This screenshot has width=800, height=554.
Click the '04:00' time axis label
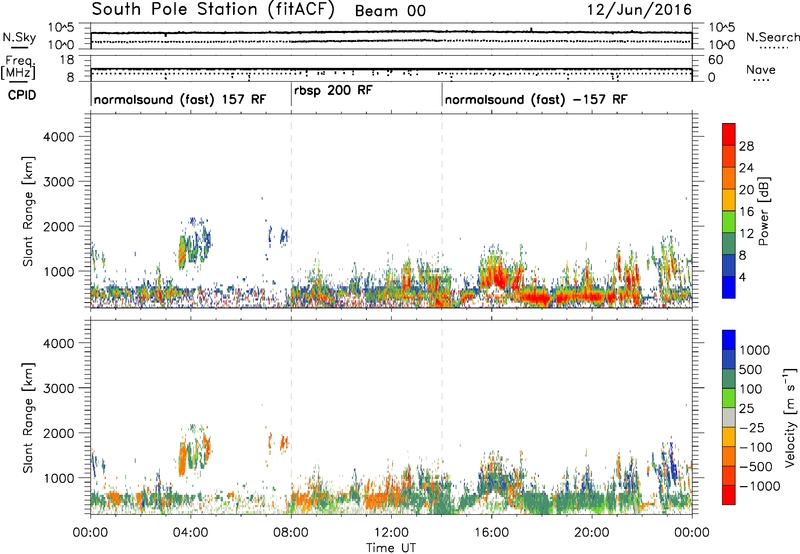coord(190,533)
